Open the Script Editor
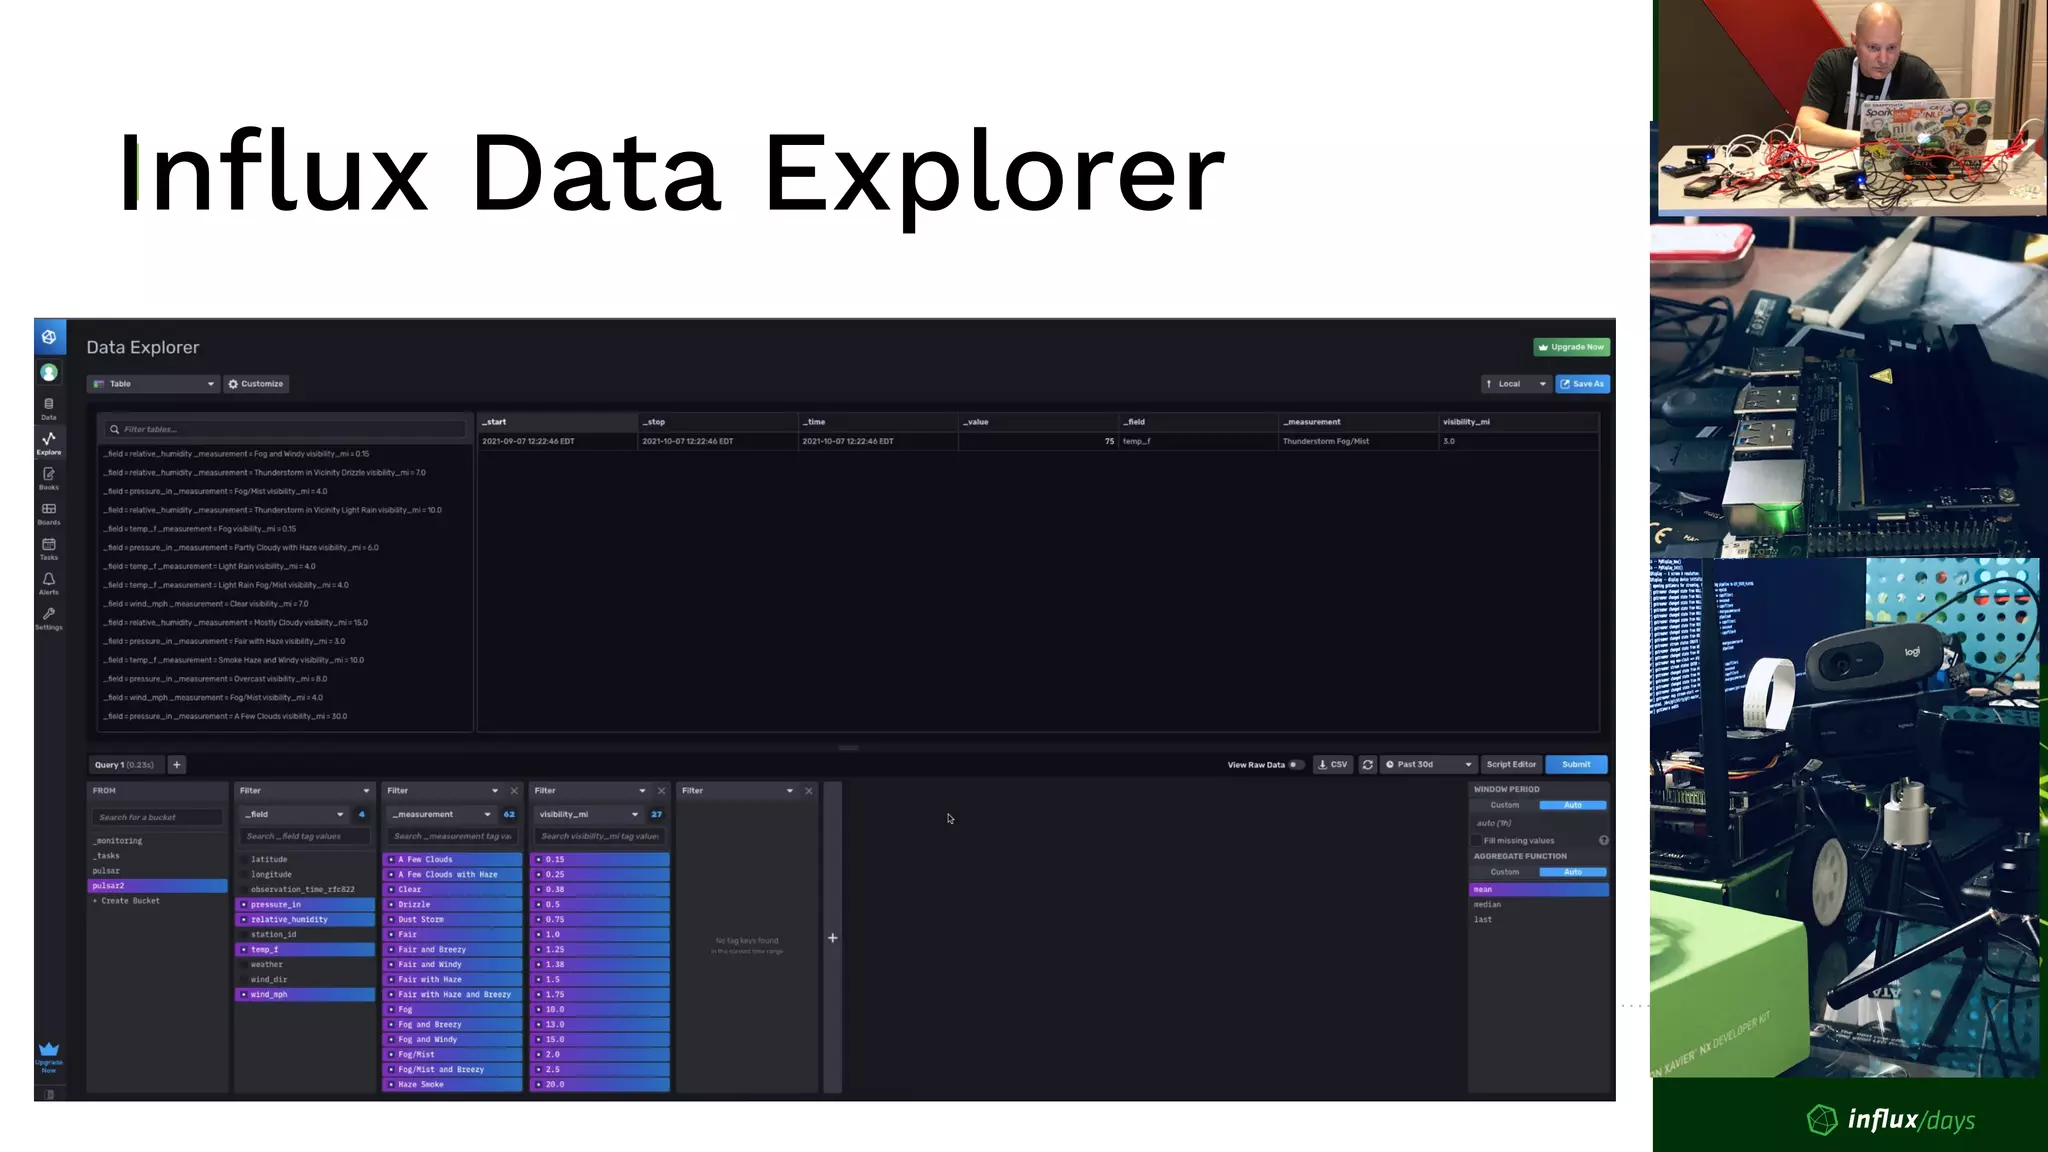Viewport: 2048px width, 1152px height. pos(1511,765)
